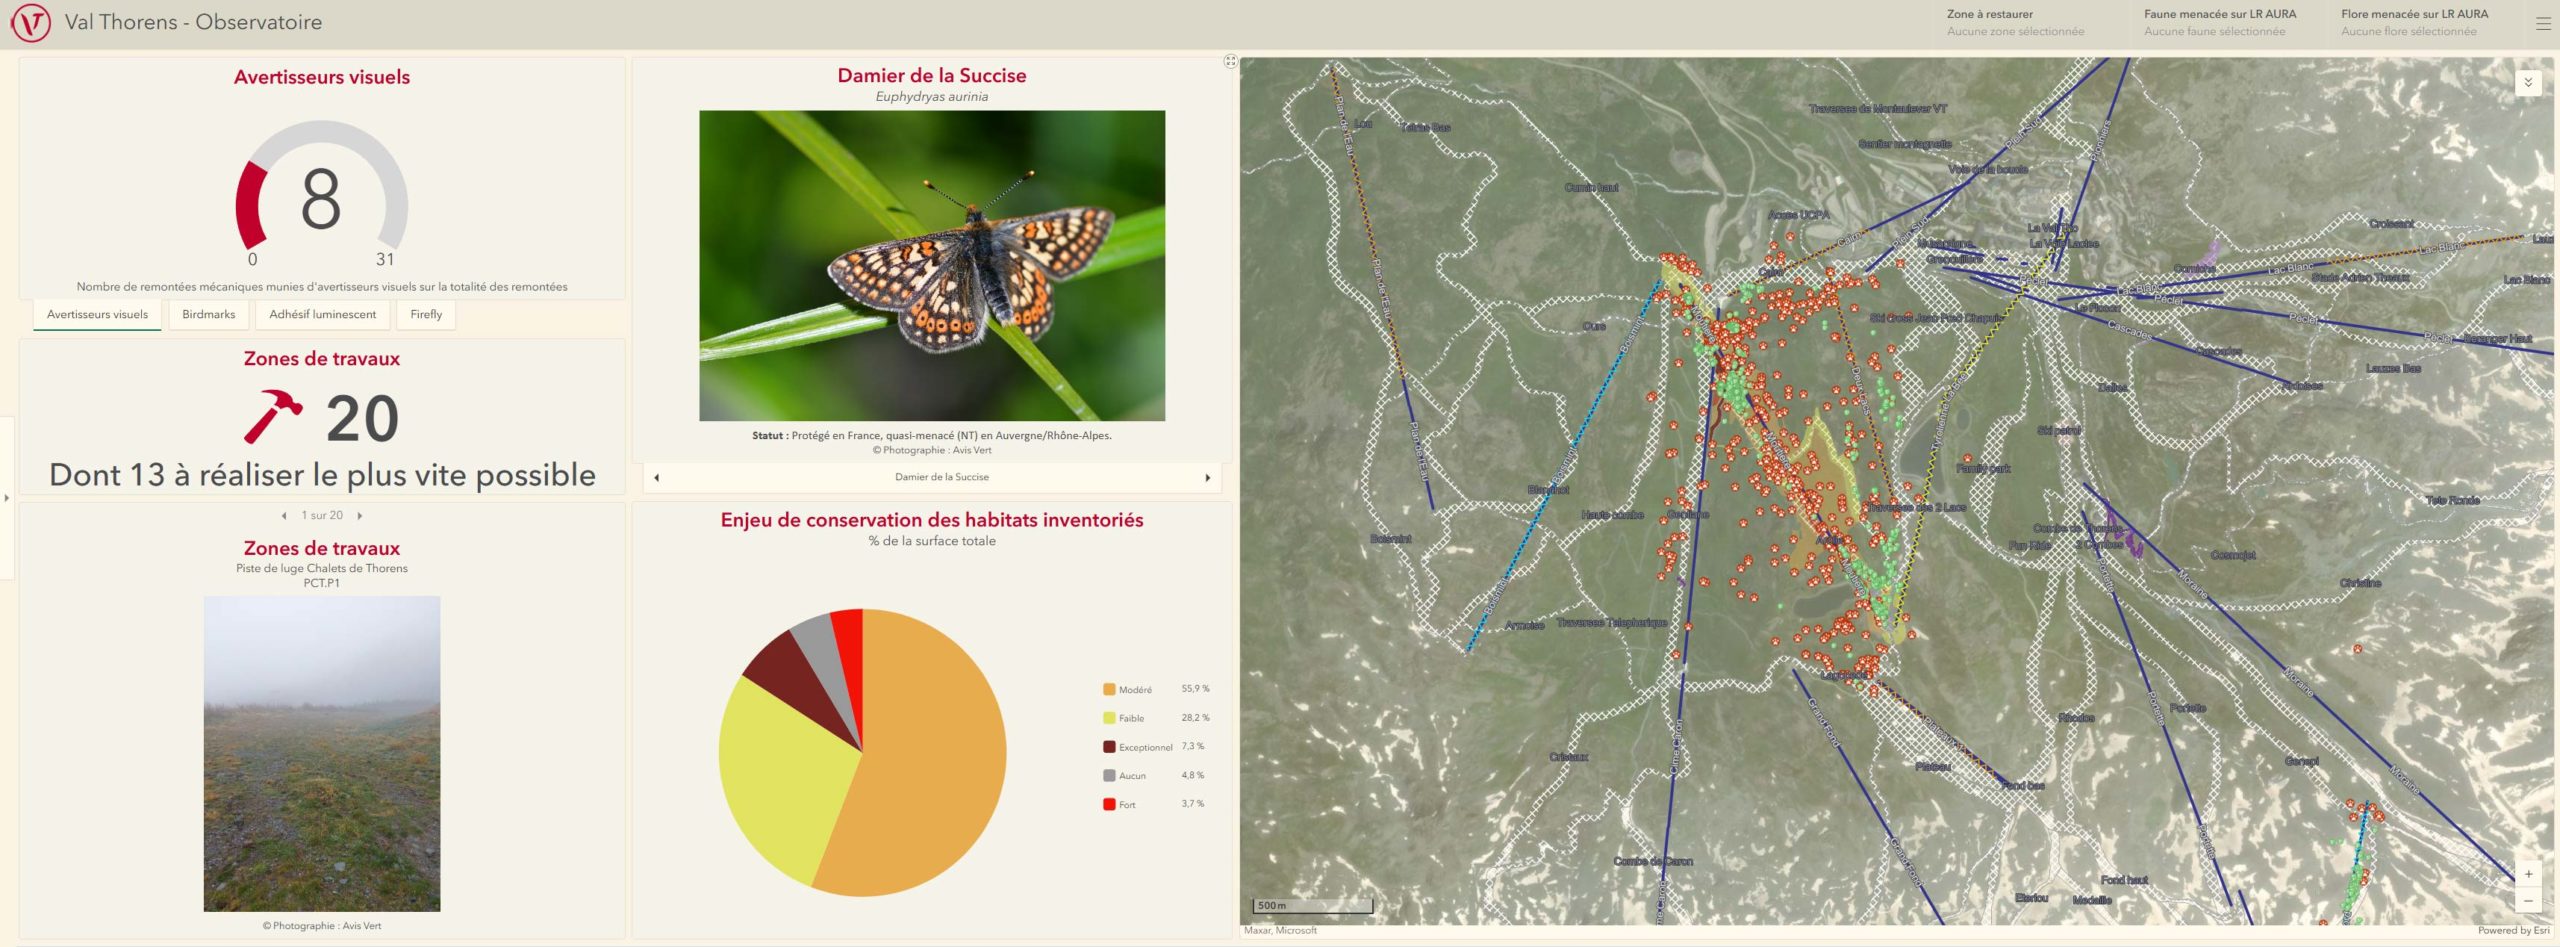The height and width of the screenshot is (947, 2560).
Task: Go to previous species in carousel
Action: [657, 478]
